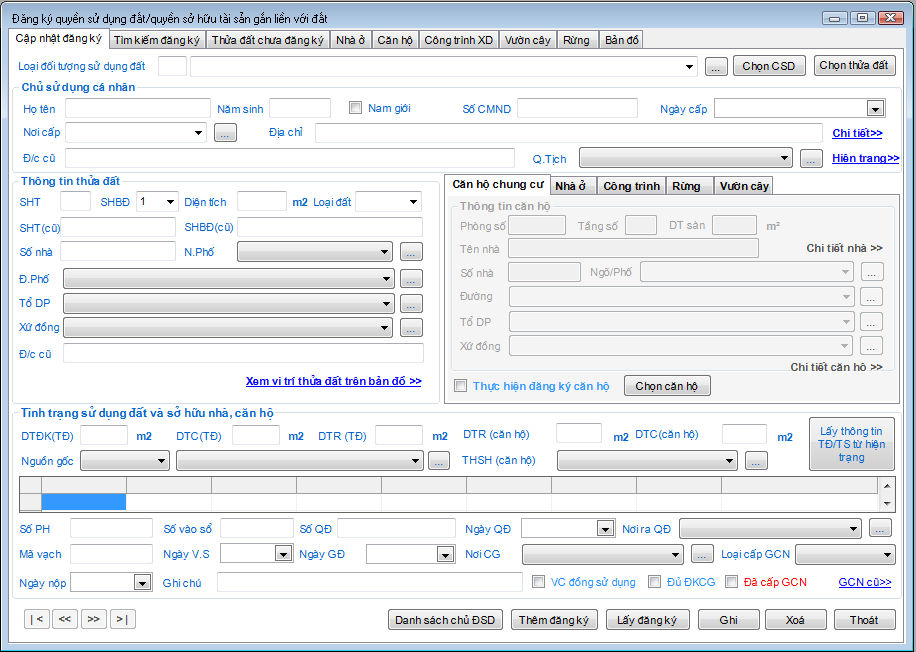Viewport: 916px width, 652px height.
Task: Click browse button next to Nơi cấp
Action: point(225,132)
